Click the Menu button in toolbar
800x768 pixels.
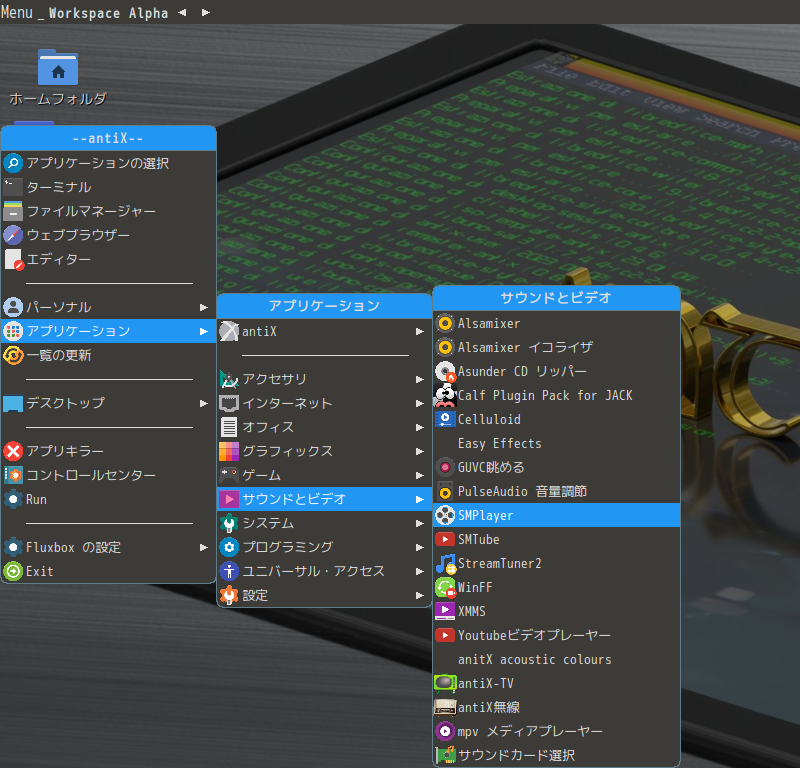tap(17, 12)
